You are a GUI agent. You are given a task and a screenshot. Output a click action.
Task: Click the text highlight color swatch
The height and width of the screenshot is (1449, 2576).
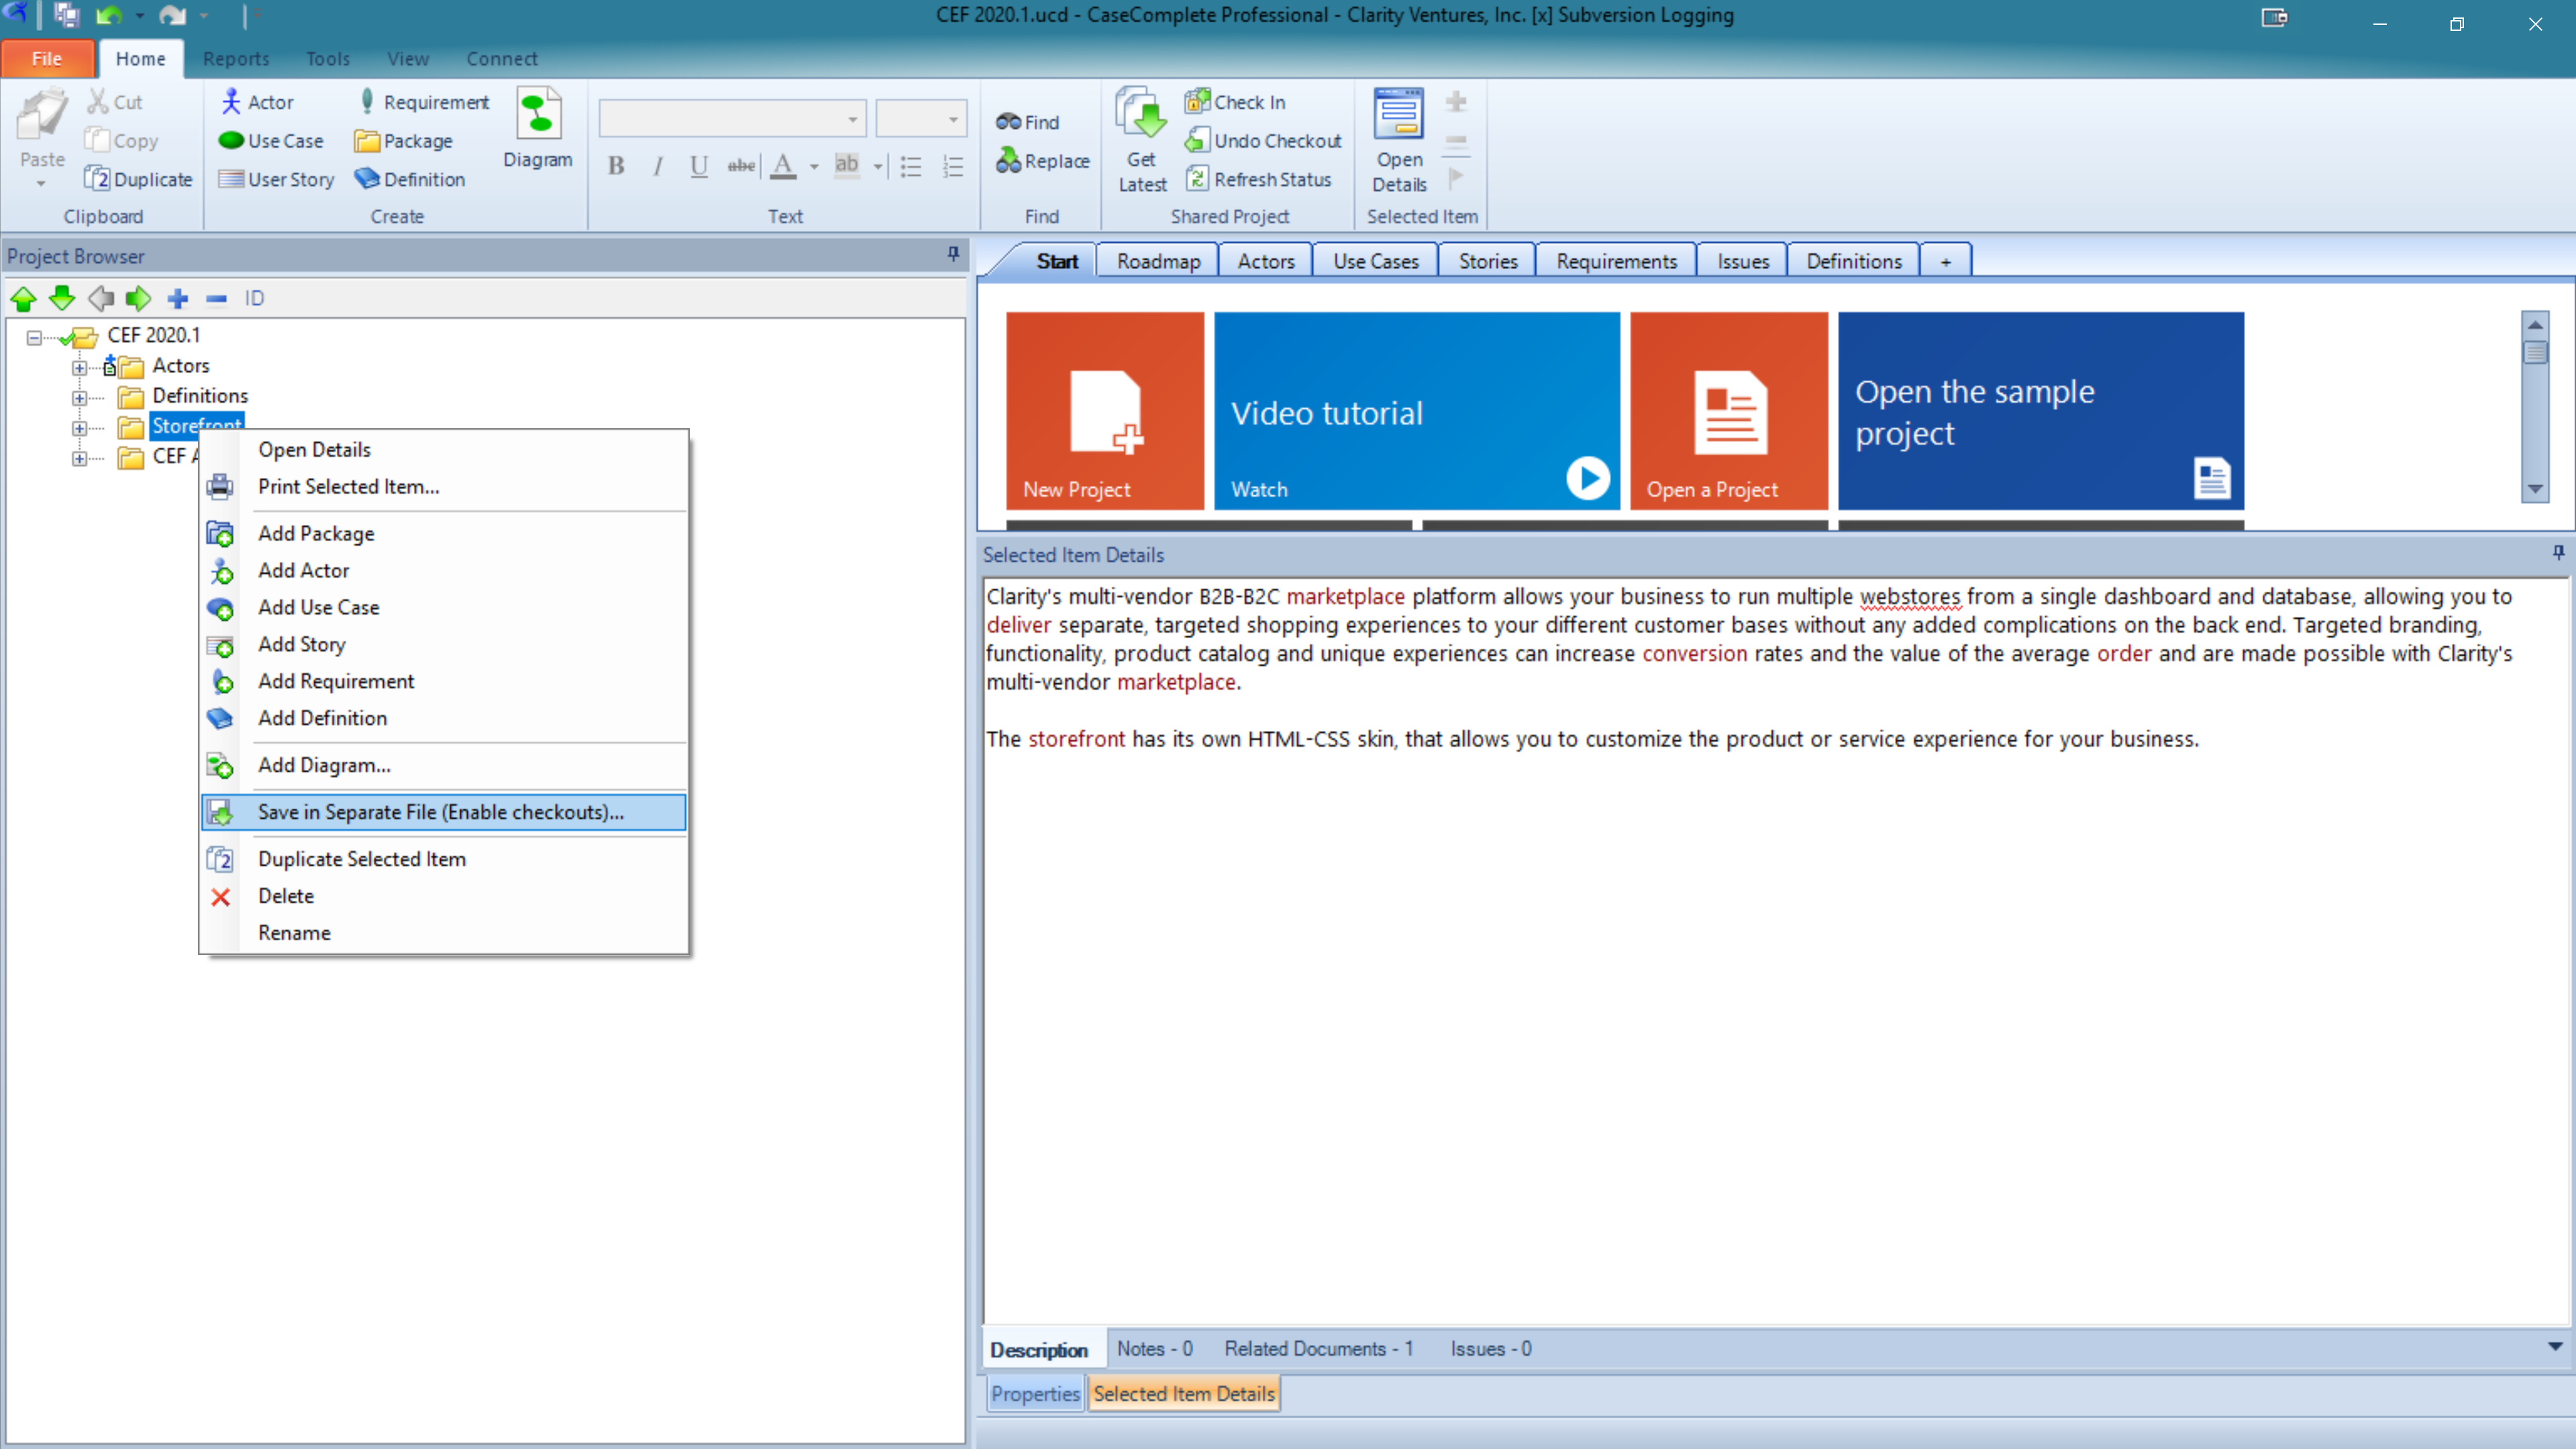[846, 165]
